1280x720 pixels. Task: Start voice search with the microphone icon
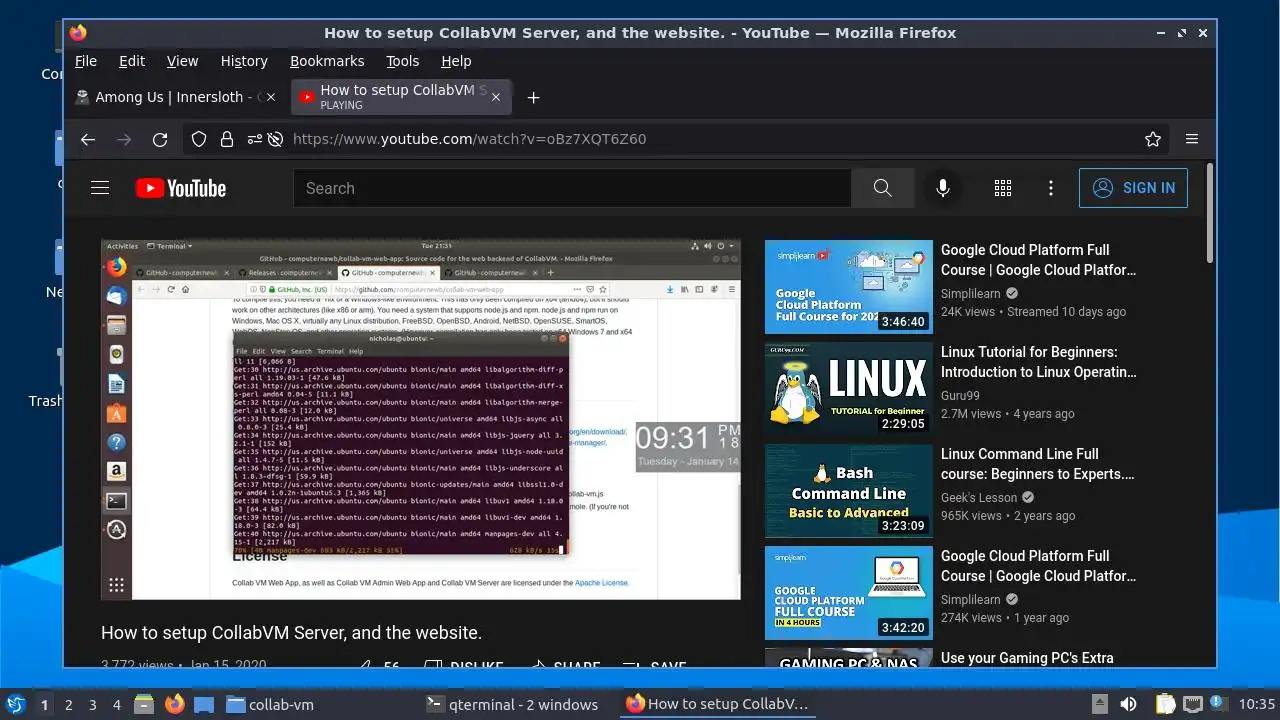pos(942,188)
